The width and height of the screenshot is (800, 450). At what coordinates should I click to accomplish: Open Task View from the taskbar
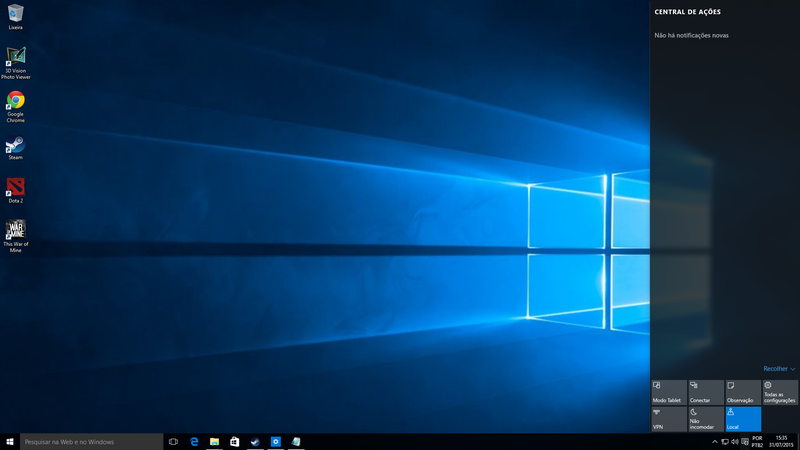click(173, 442)
